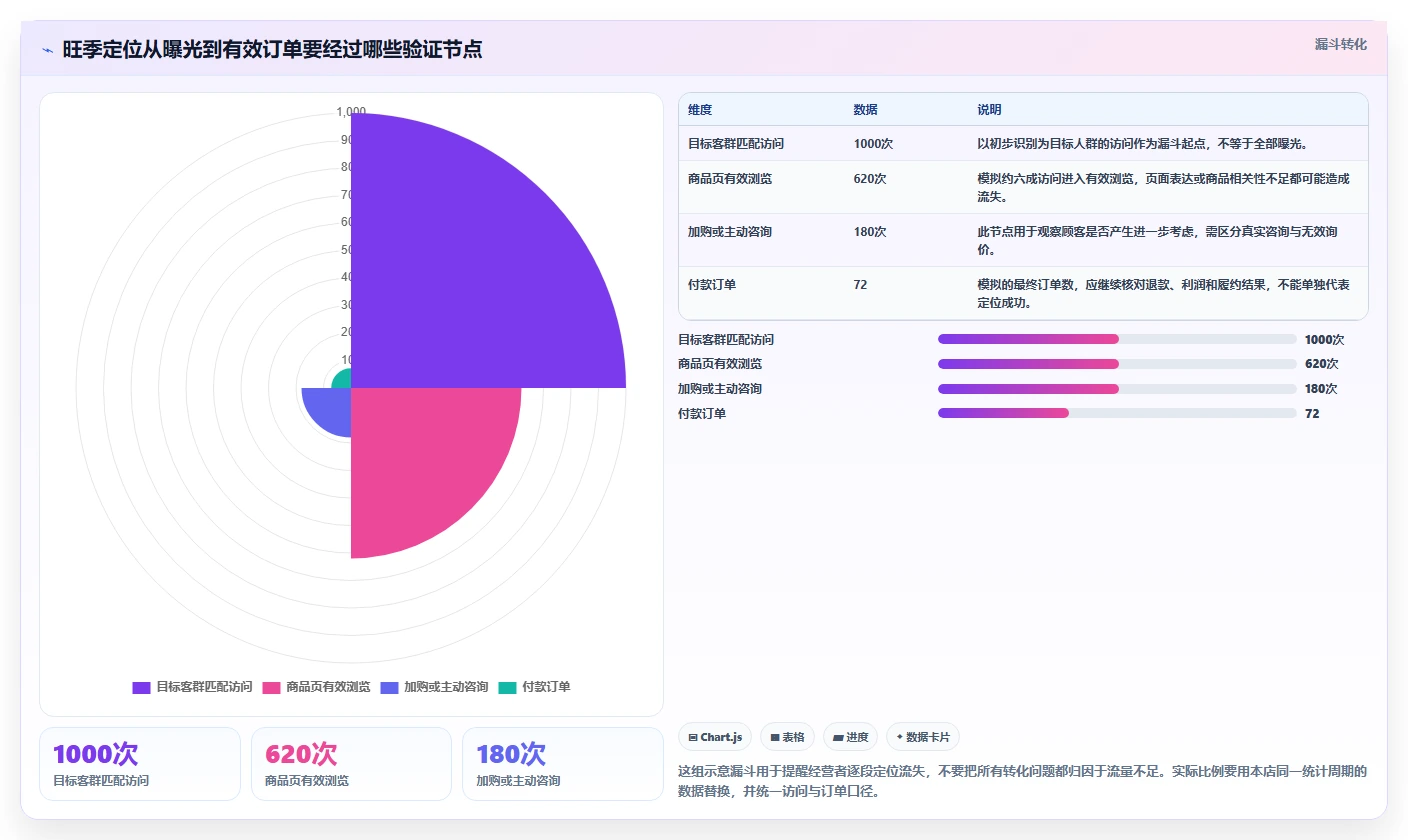The height and width of the screenshot is (840, 1408).
Task: Click the Chart.js tag chip
Action: tap(715, 737)
